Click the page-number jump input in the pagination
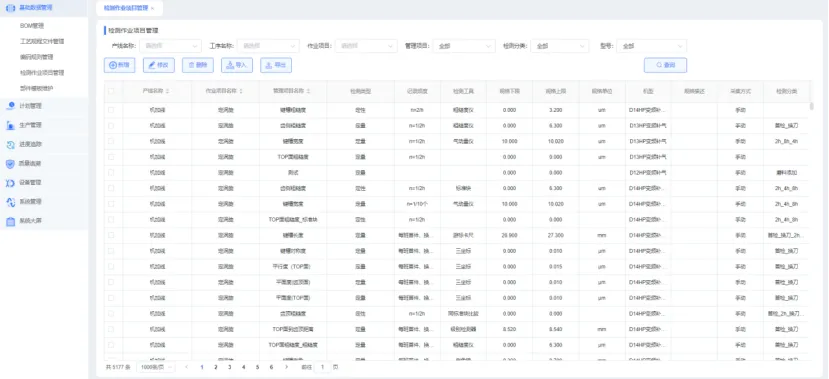The width and height of the screenshot is (829, 379). click(322, 367)
